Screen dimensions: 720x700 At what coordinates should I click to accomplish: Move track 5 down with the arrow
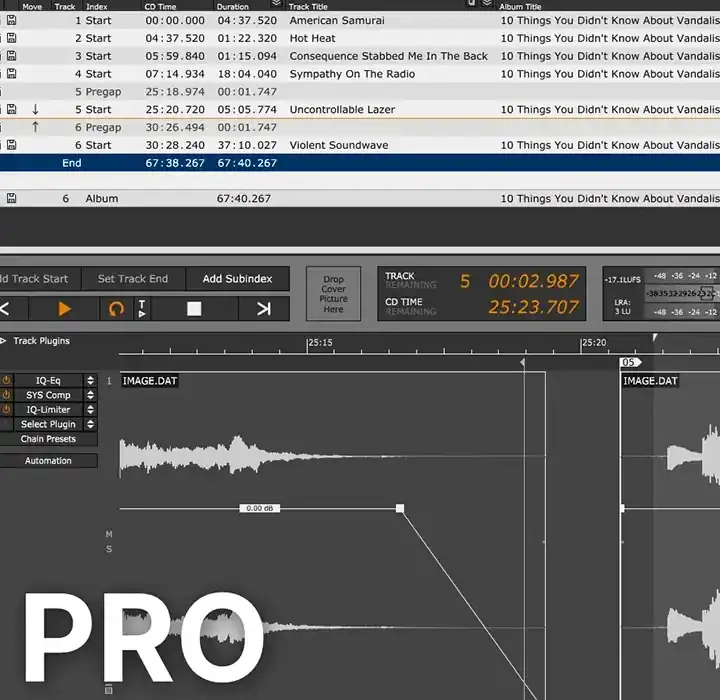(x=35, y=109)
